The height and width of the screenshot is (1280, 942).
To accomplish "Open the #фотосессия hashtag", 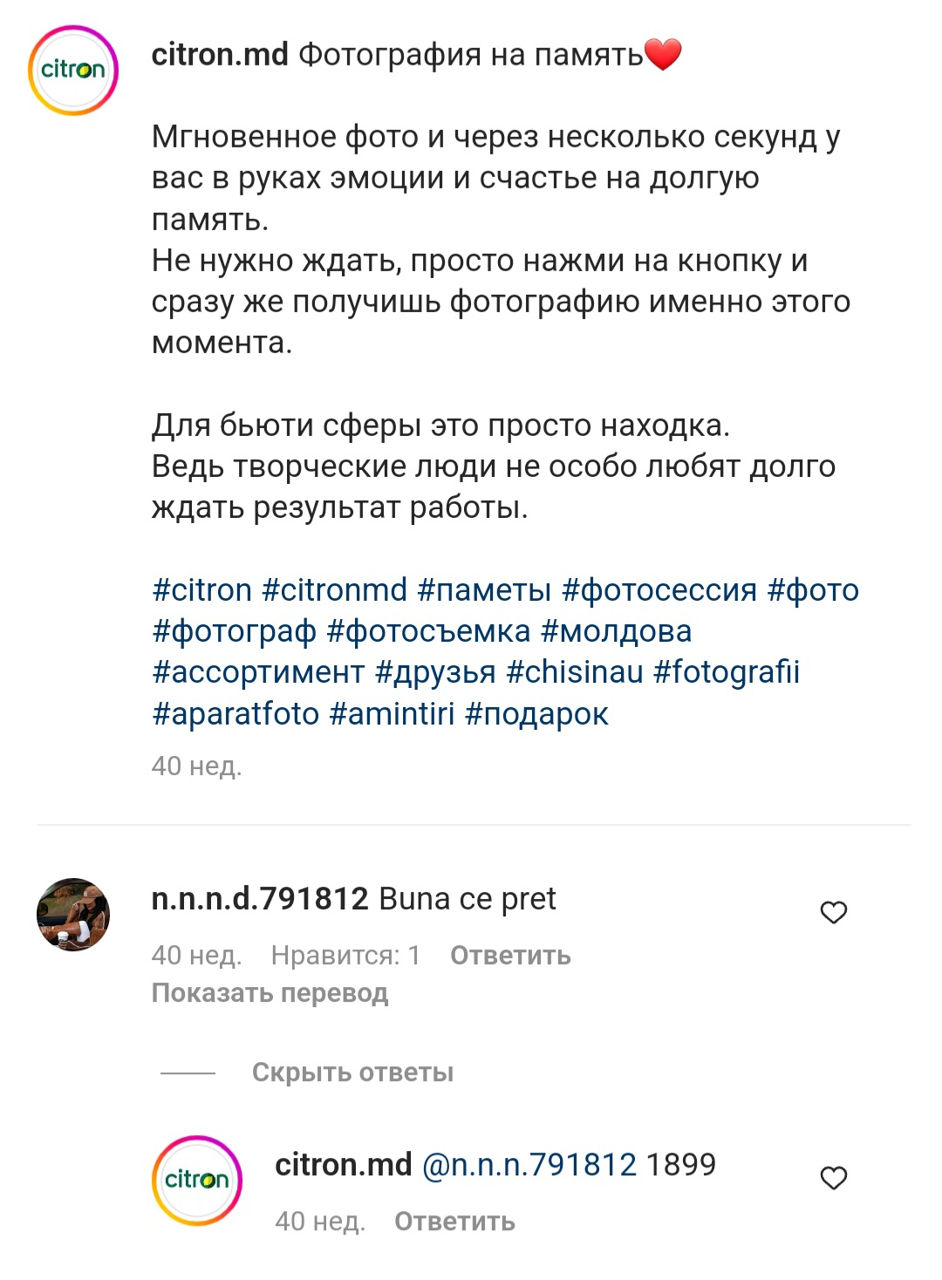I will (x=659, y=590).
